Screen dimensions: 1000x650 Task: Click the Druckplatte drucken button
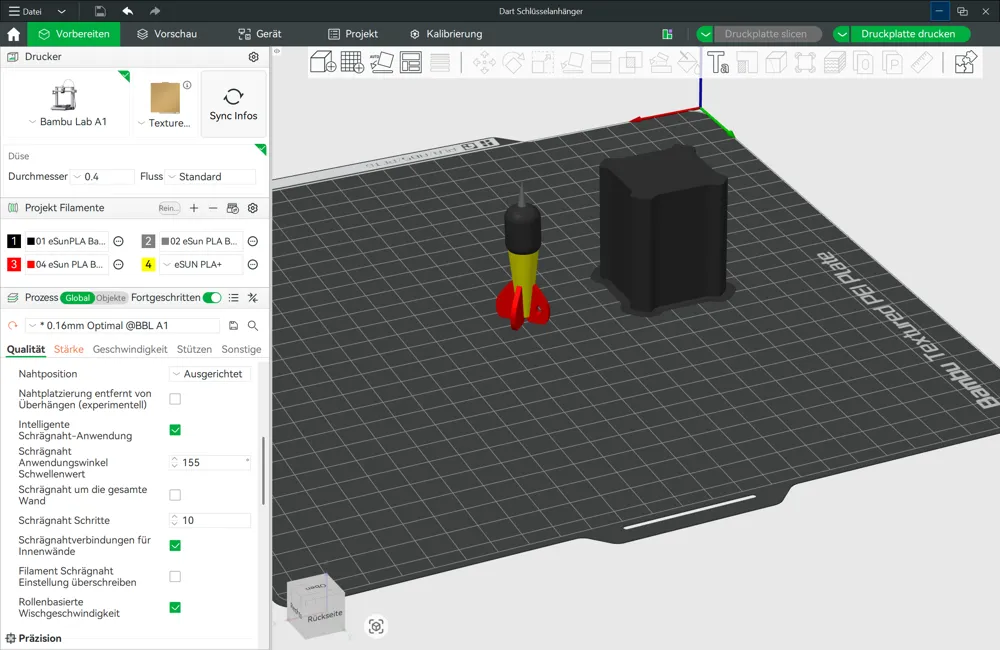pos(908,34)
